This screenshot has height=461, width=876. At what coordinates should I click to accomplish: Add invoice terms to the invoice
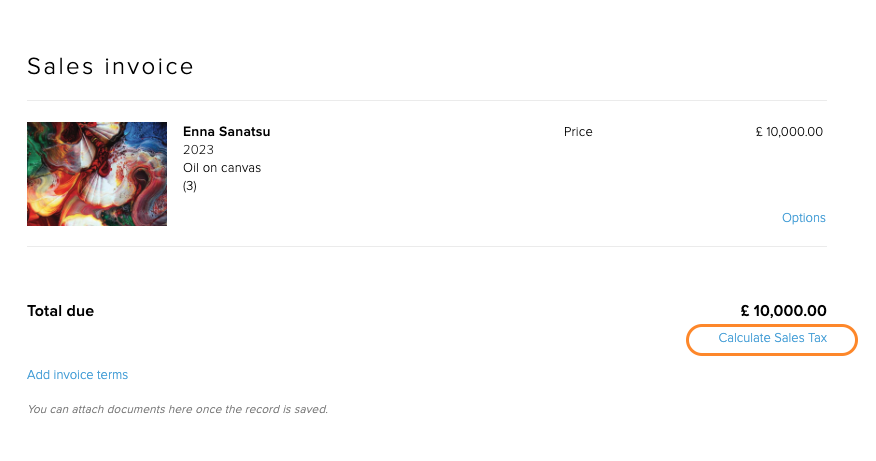point(78,375)
